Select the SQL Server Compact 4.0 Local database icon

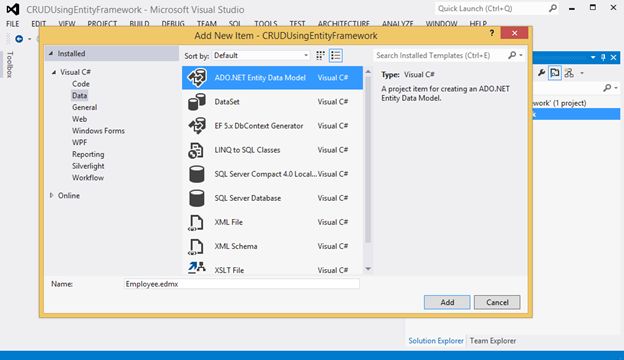coord(197,174)
